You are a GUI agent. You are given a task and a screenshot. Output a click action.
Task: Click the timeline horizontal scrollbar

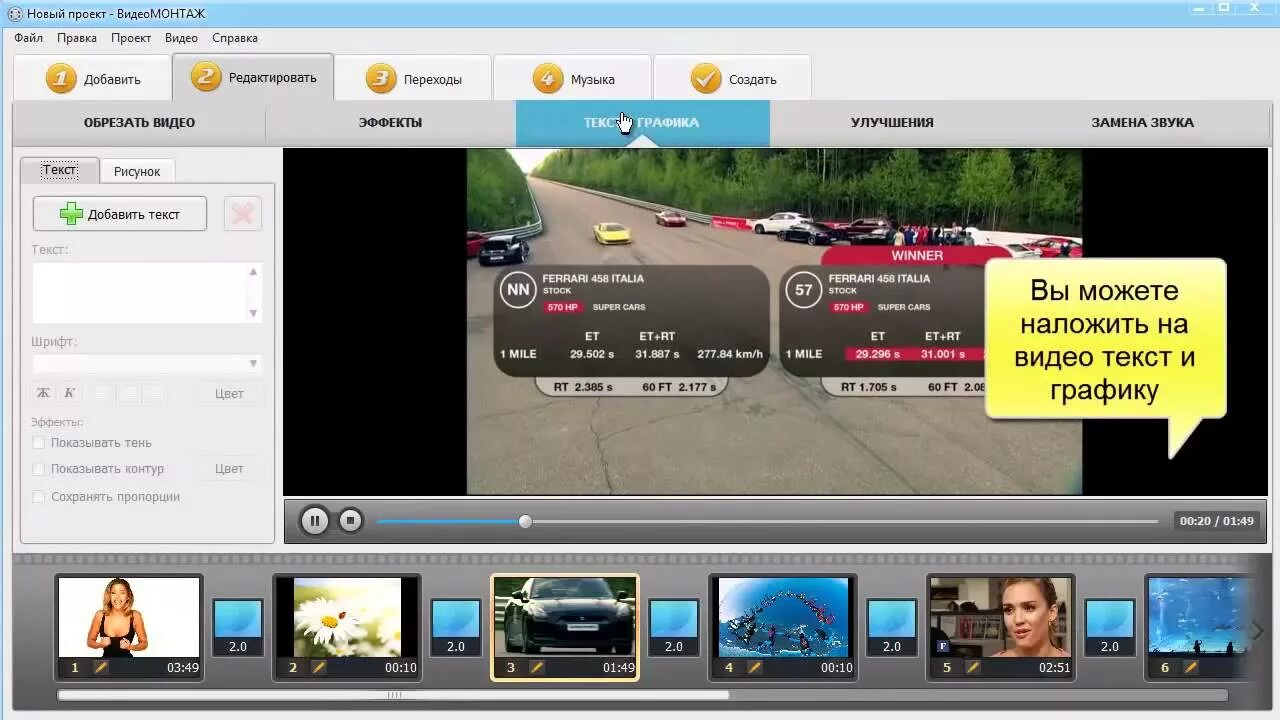394,695
